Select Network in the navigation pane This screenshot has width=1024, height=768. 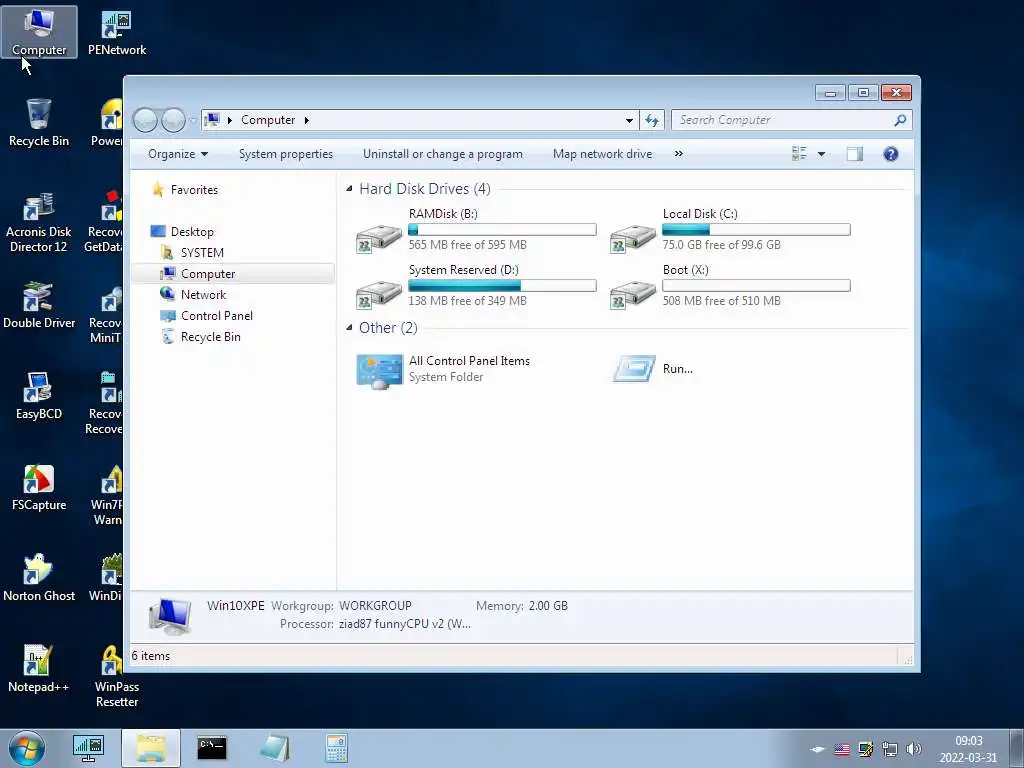point(203,295)
